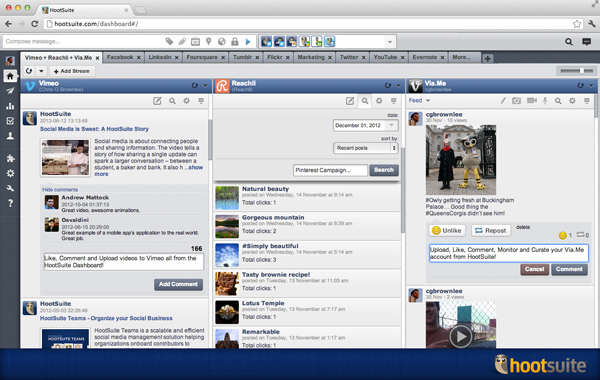The height and width of the screenshot is (380, 600).
Task: Click compose icon in Vimeo stream
Action: 157,101
